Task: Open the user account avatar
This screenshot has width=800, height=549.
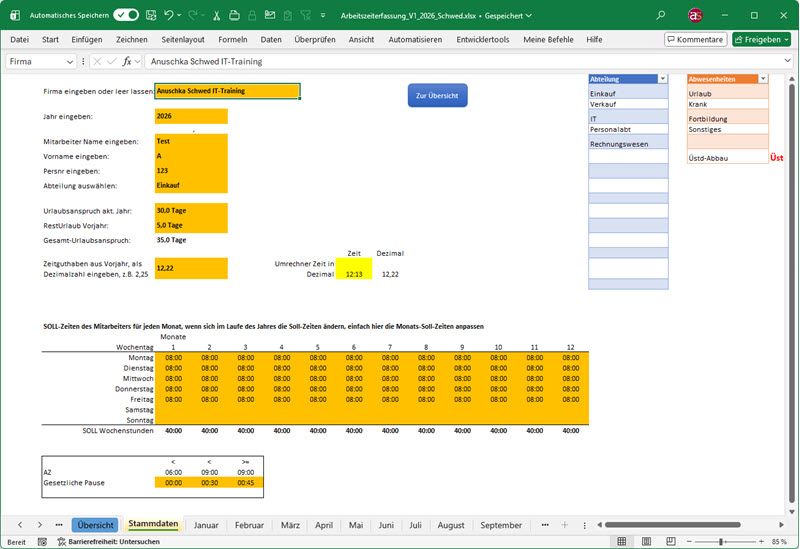Action: click(696, 16)
